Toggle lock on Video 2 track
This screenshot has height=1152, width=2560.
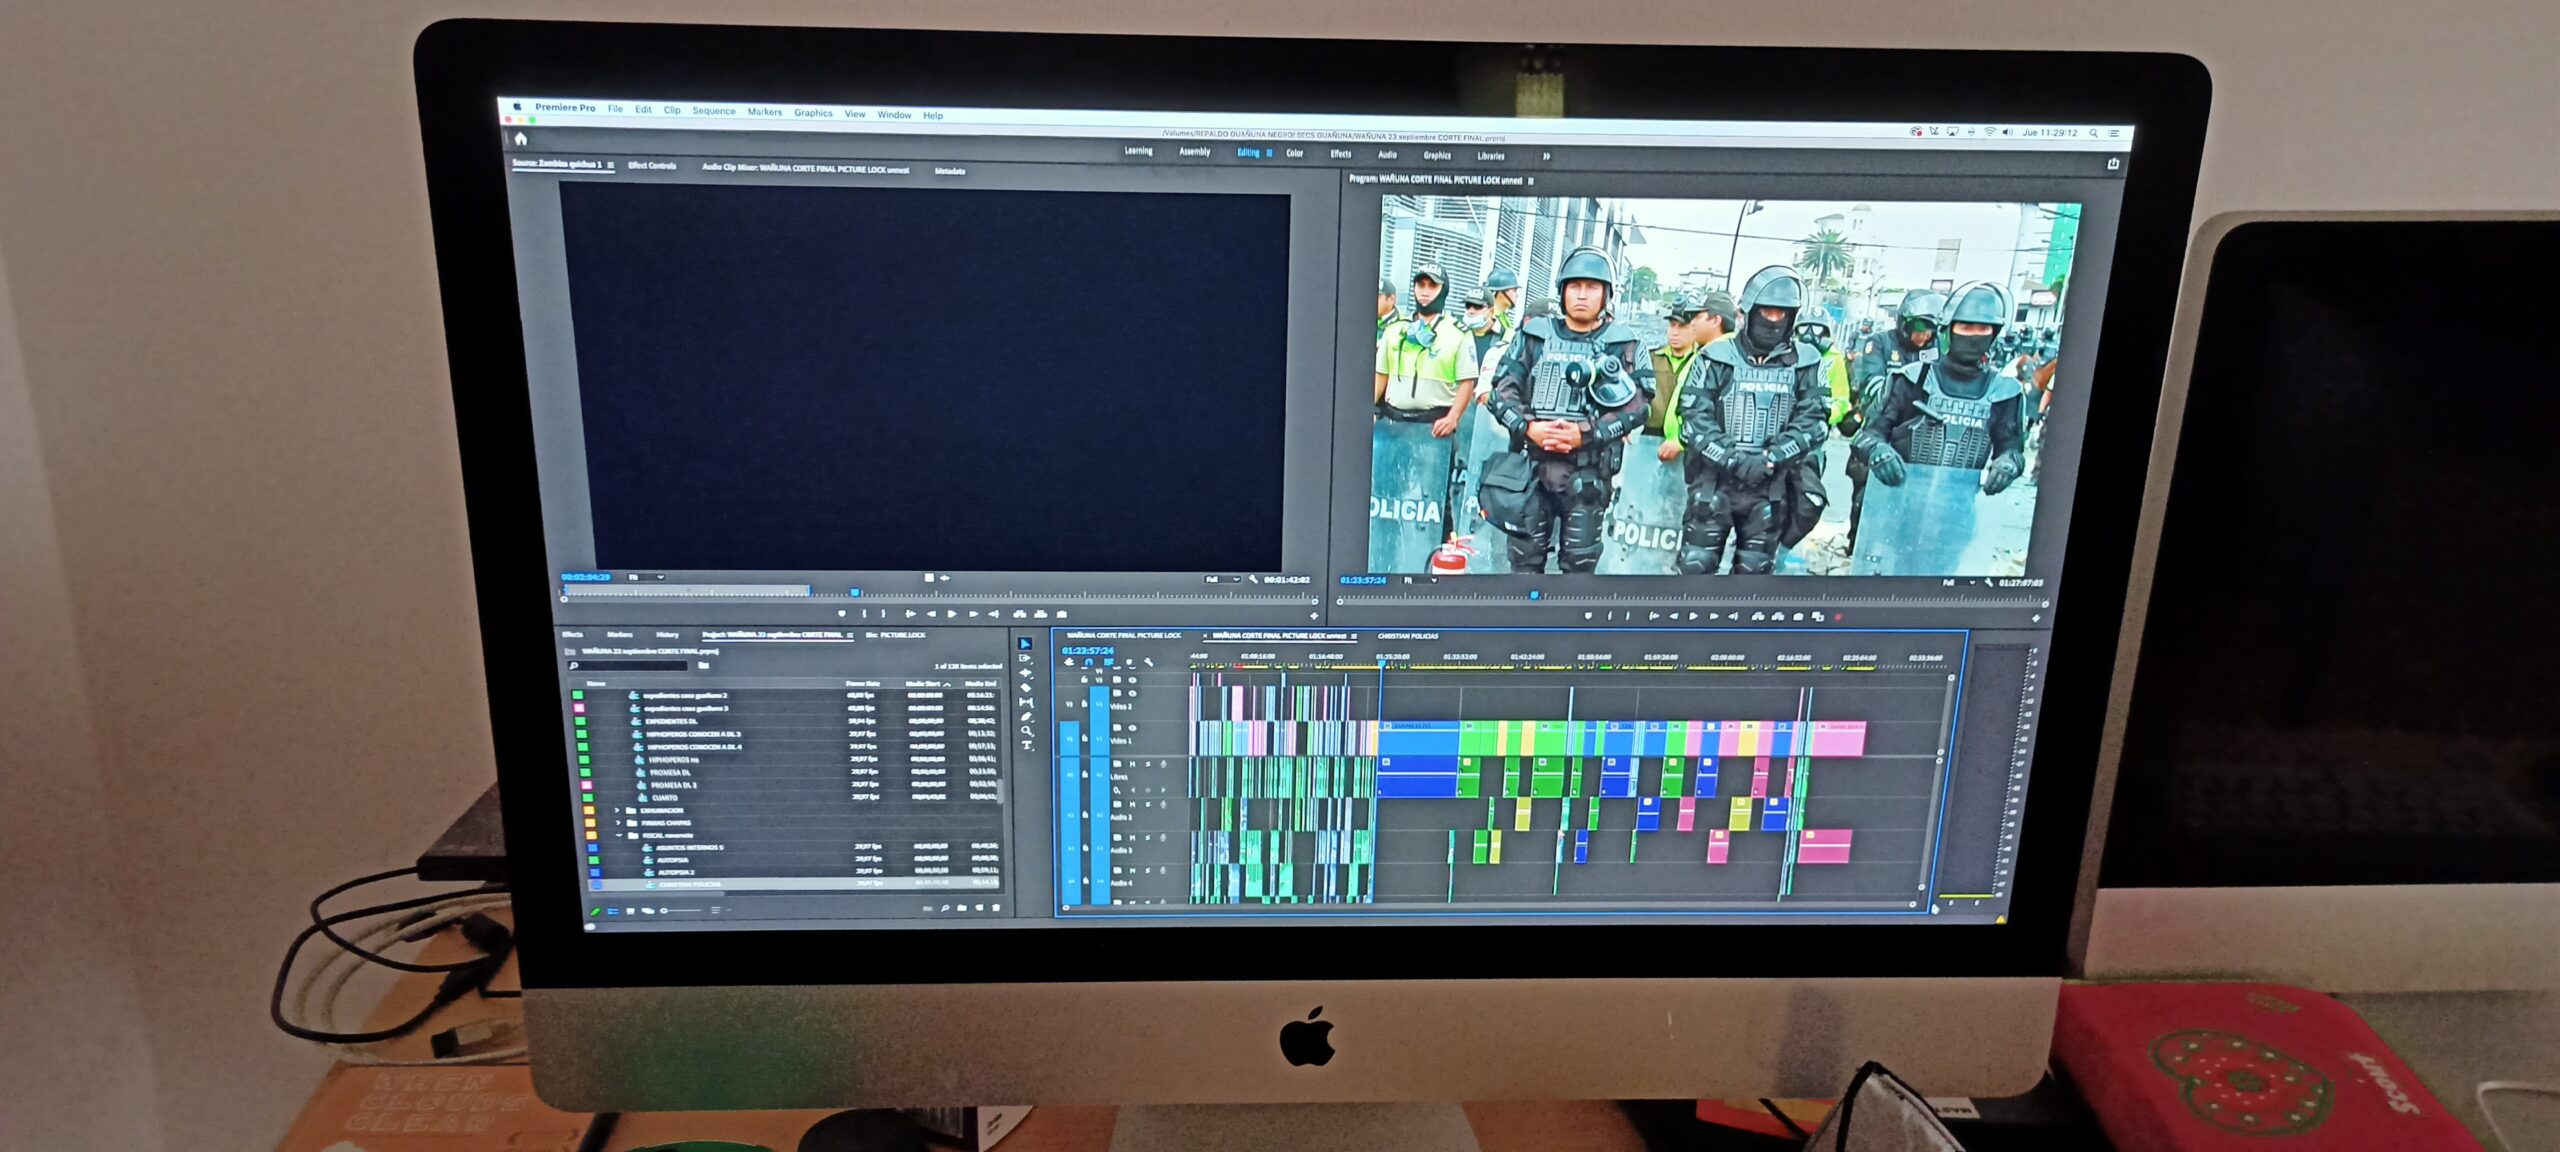click(1084, 703)
